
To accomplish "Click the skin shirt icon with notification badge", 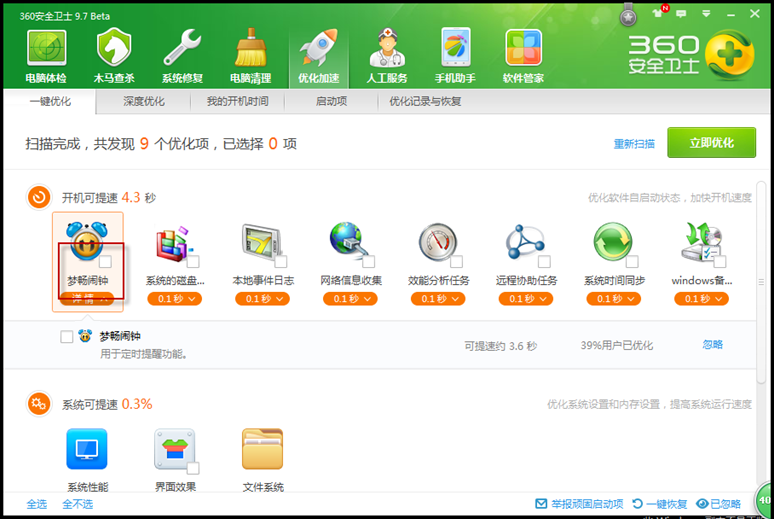I will pos(658,13).
